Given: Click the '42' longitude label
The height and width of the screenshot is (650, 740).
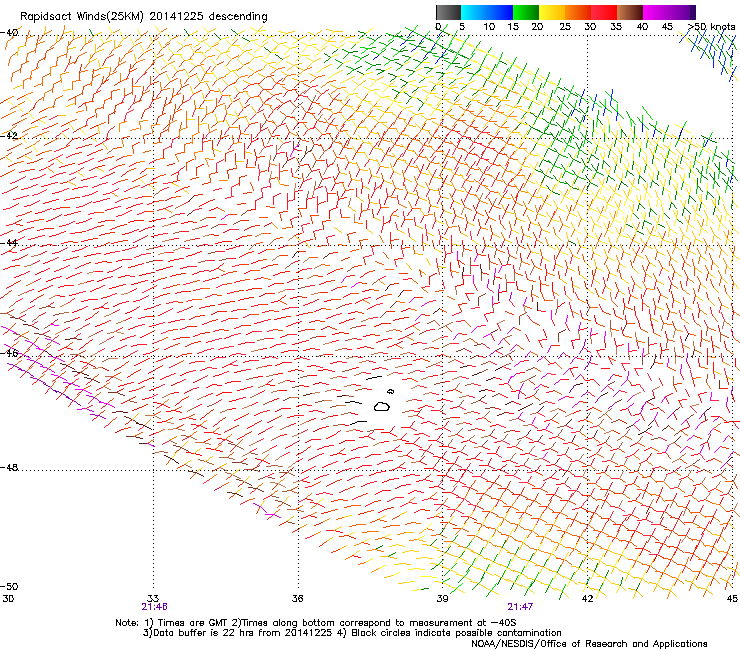Looking at the screenshot, I should [x=587, y=598].
